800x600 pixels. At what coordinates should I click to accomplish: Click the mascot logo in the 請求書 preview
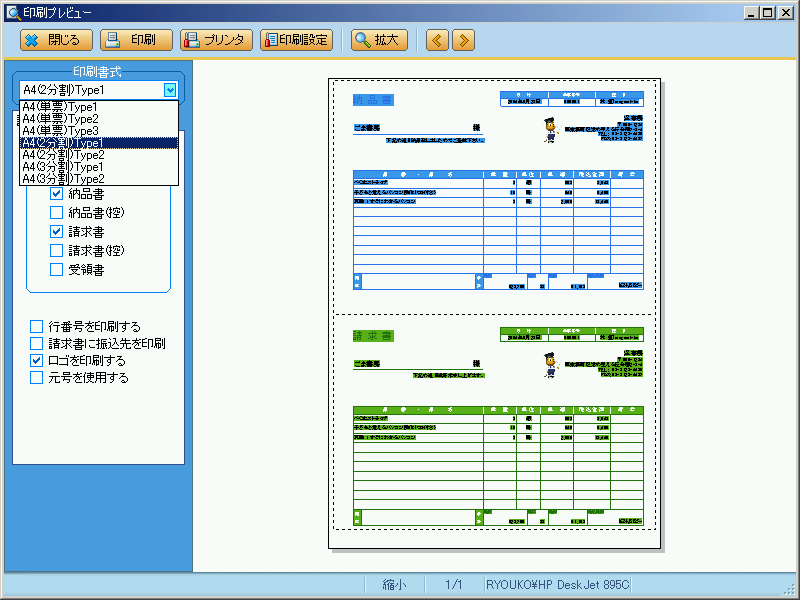click(x=551, y=365)
